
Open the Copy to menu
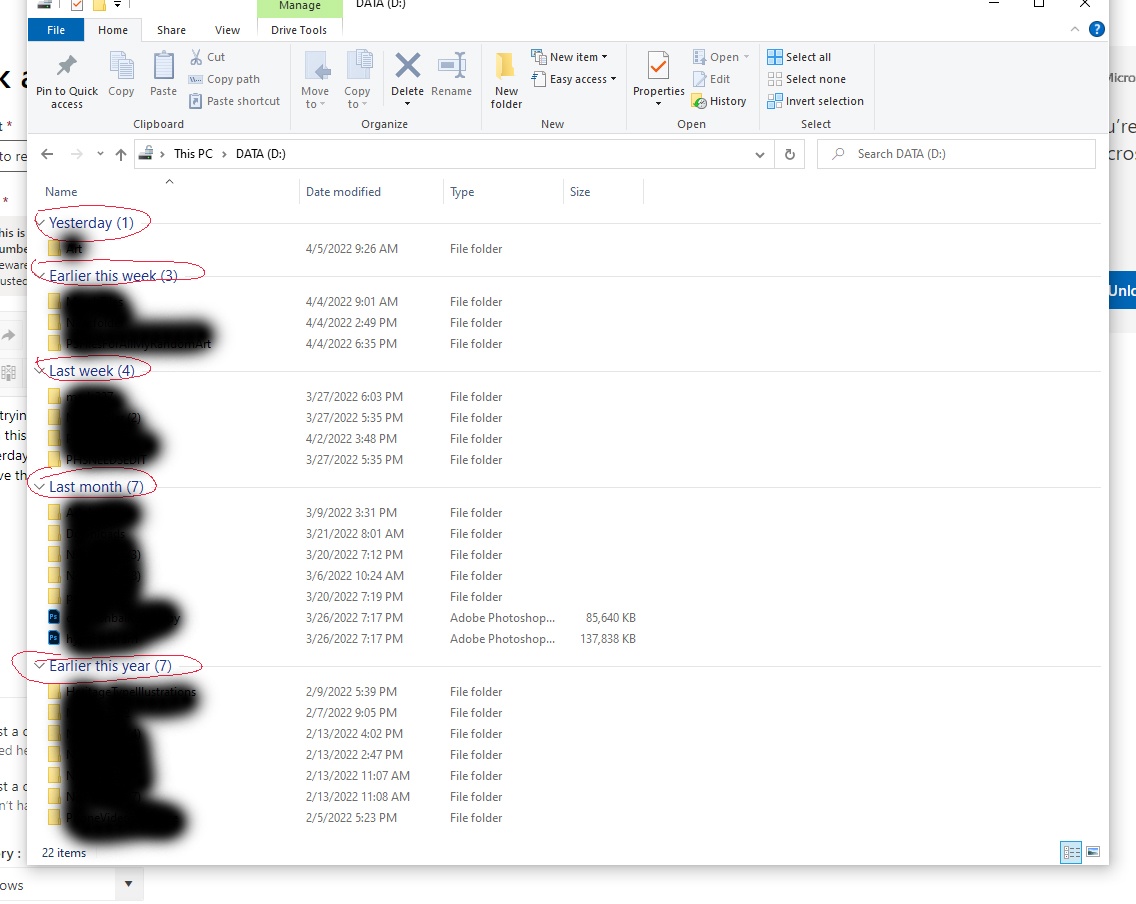[357, 80]
